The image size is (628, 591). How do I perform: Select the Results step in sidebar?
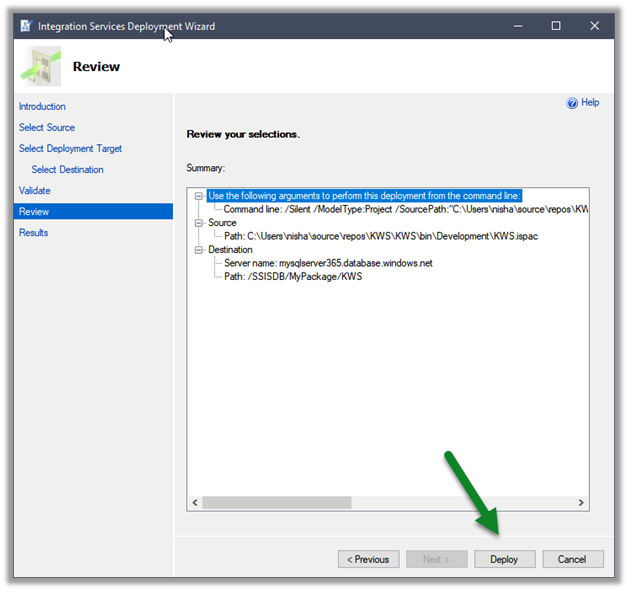tap(33, 233)
